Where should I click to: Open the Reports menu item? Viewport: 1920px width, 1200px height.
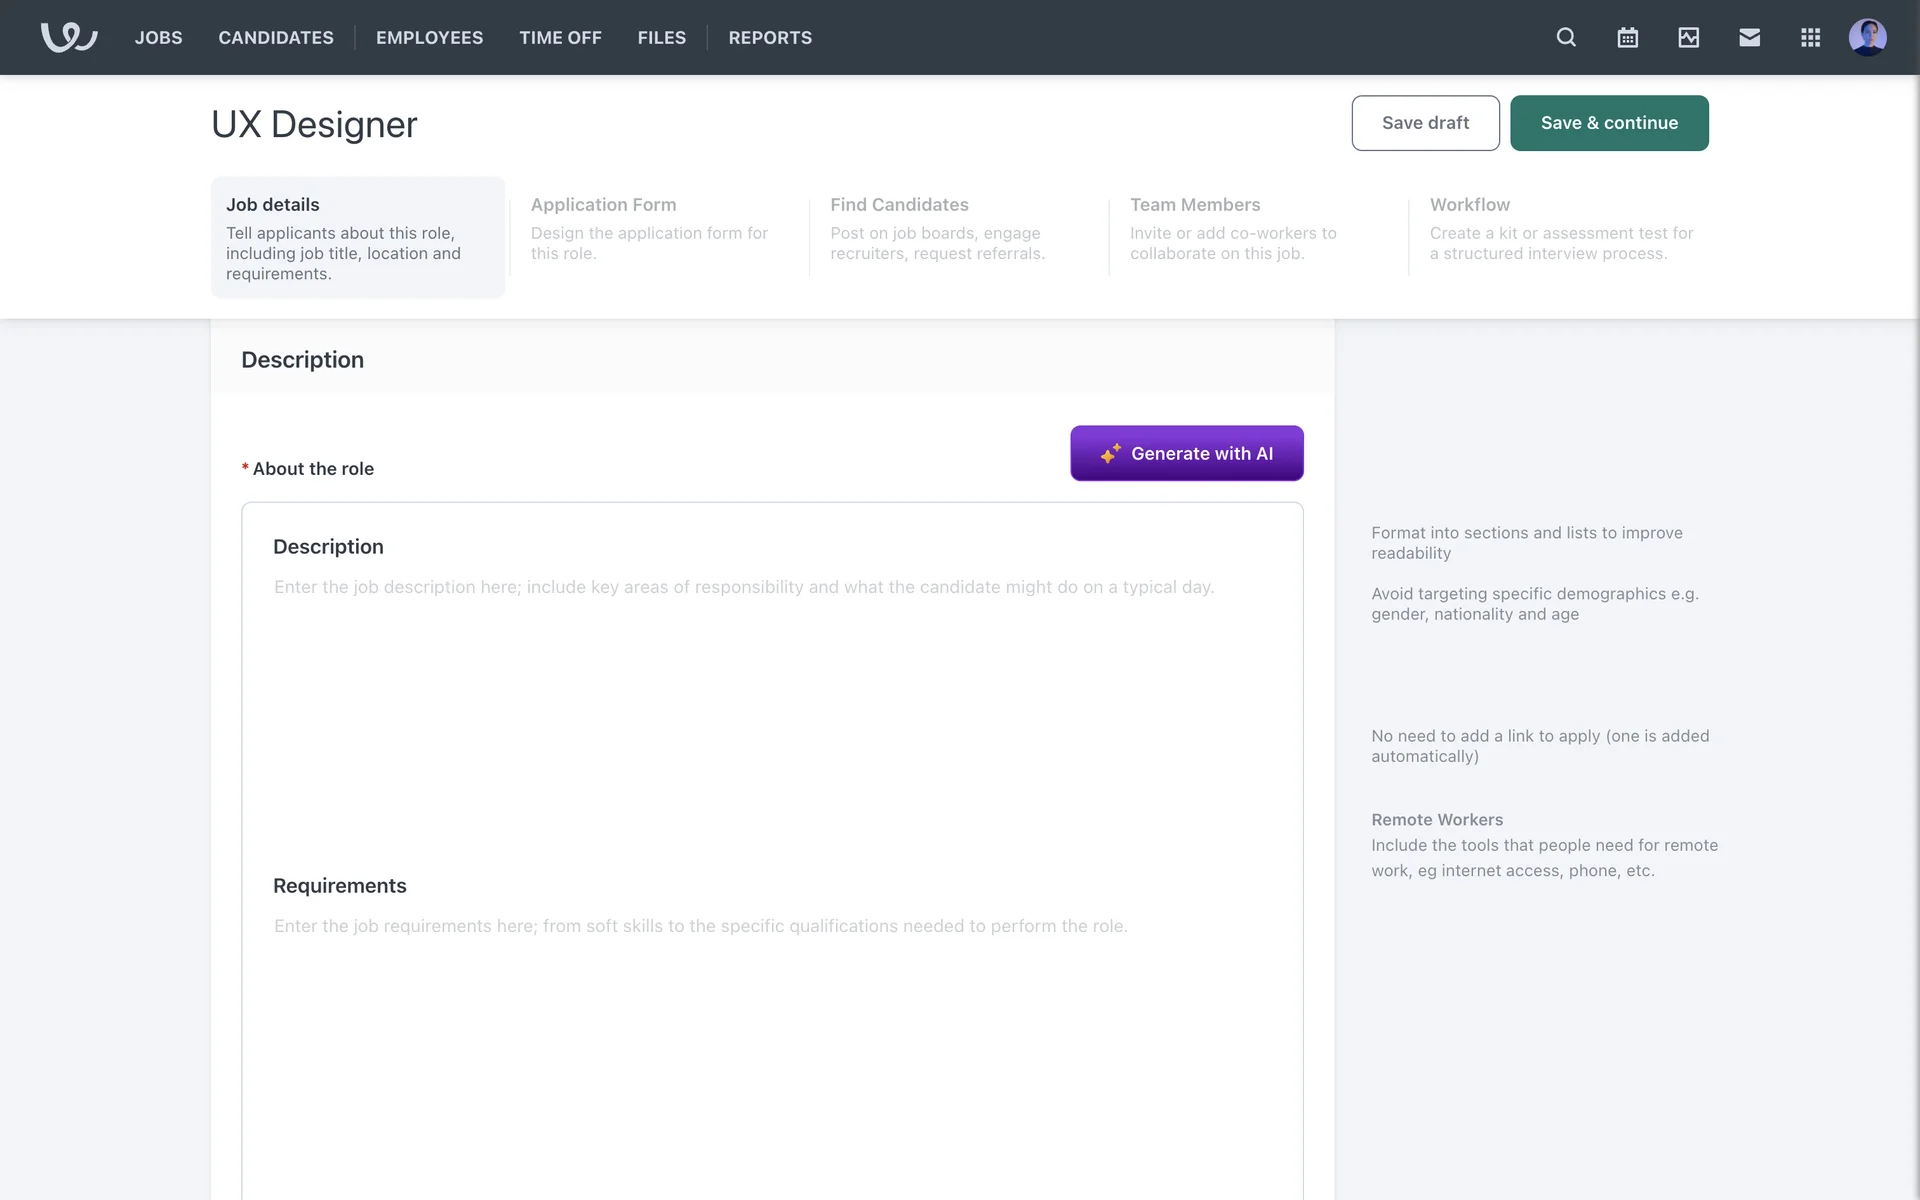(770, 37)
